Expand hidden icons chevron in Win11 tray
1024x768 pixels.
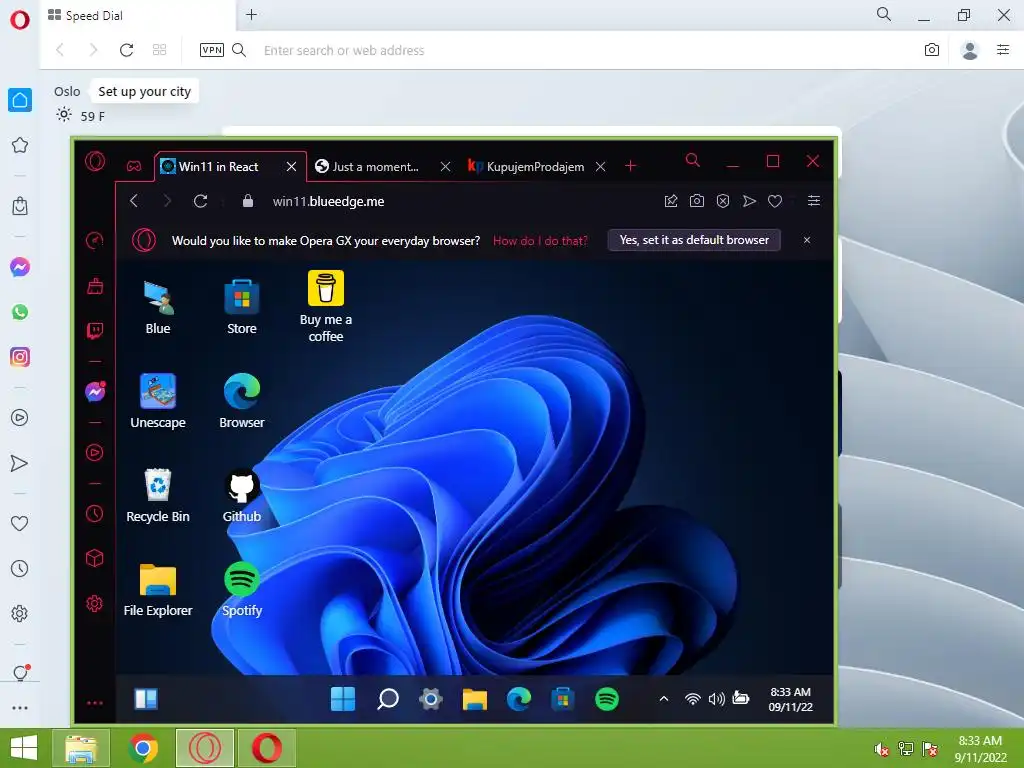[x=664, y=699]
